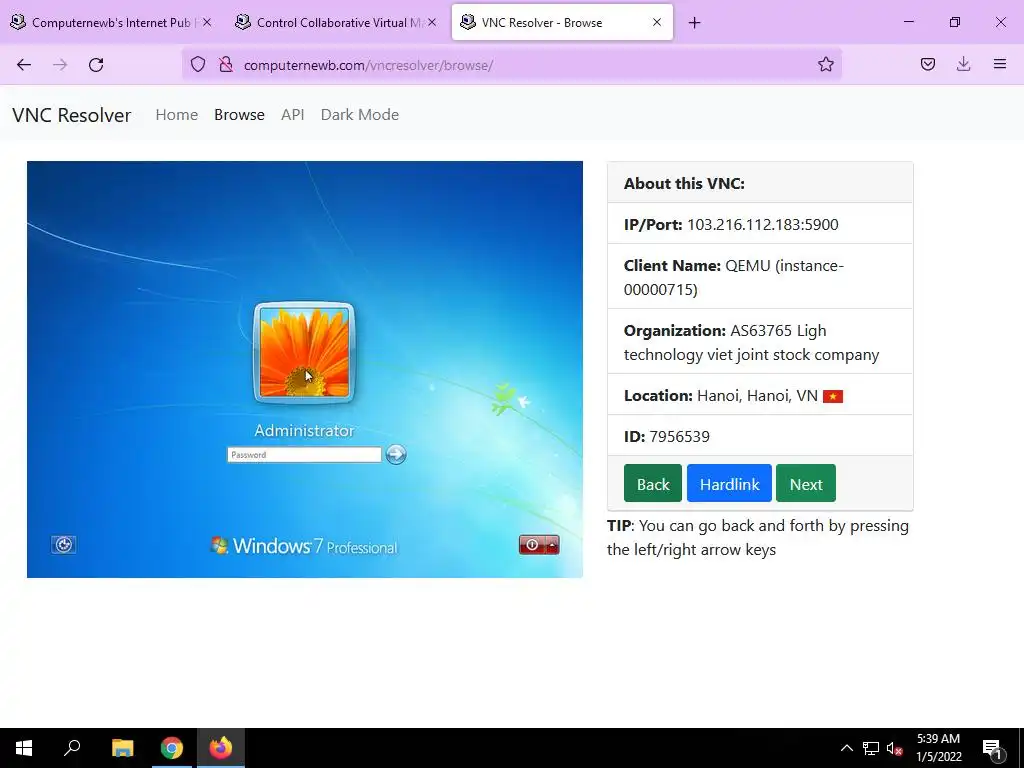Select the VNC Resolver - Browse tab
This screenshot has width=1024, height=768.
tap(562, 22)
